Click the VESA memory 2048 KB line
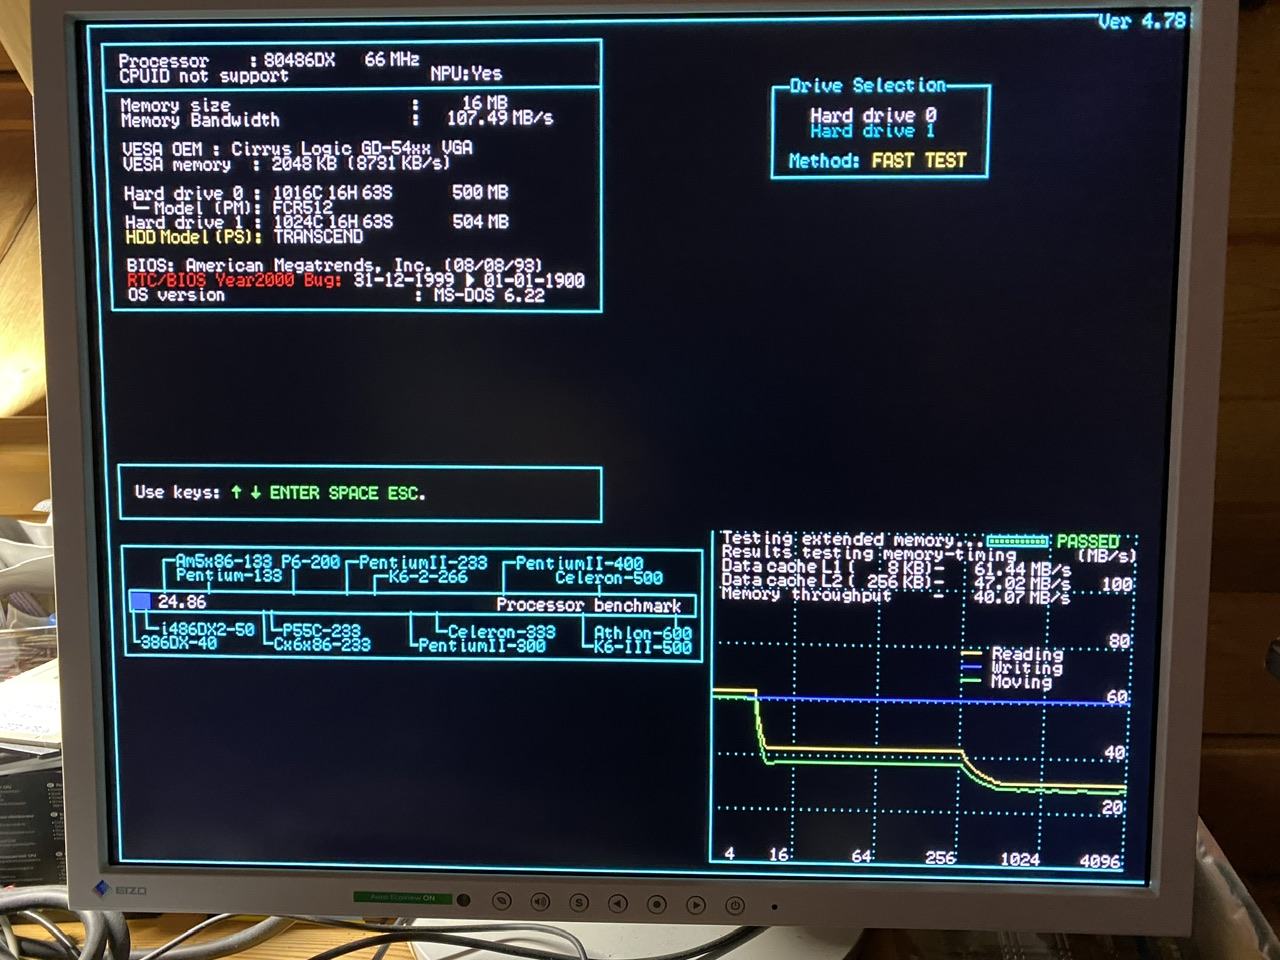The width and height of the screenshot is (1280, 960). [285, 163]
